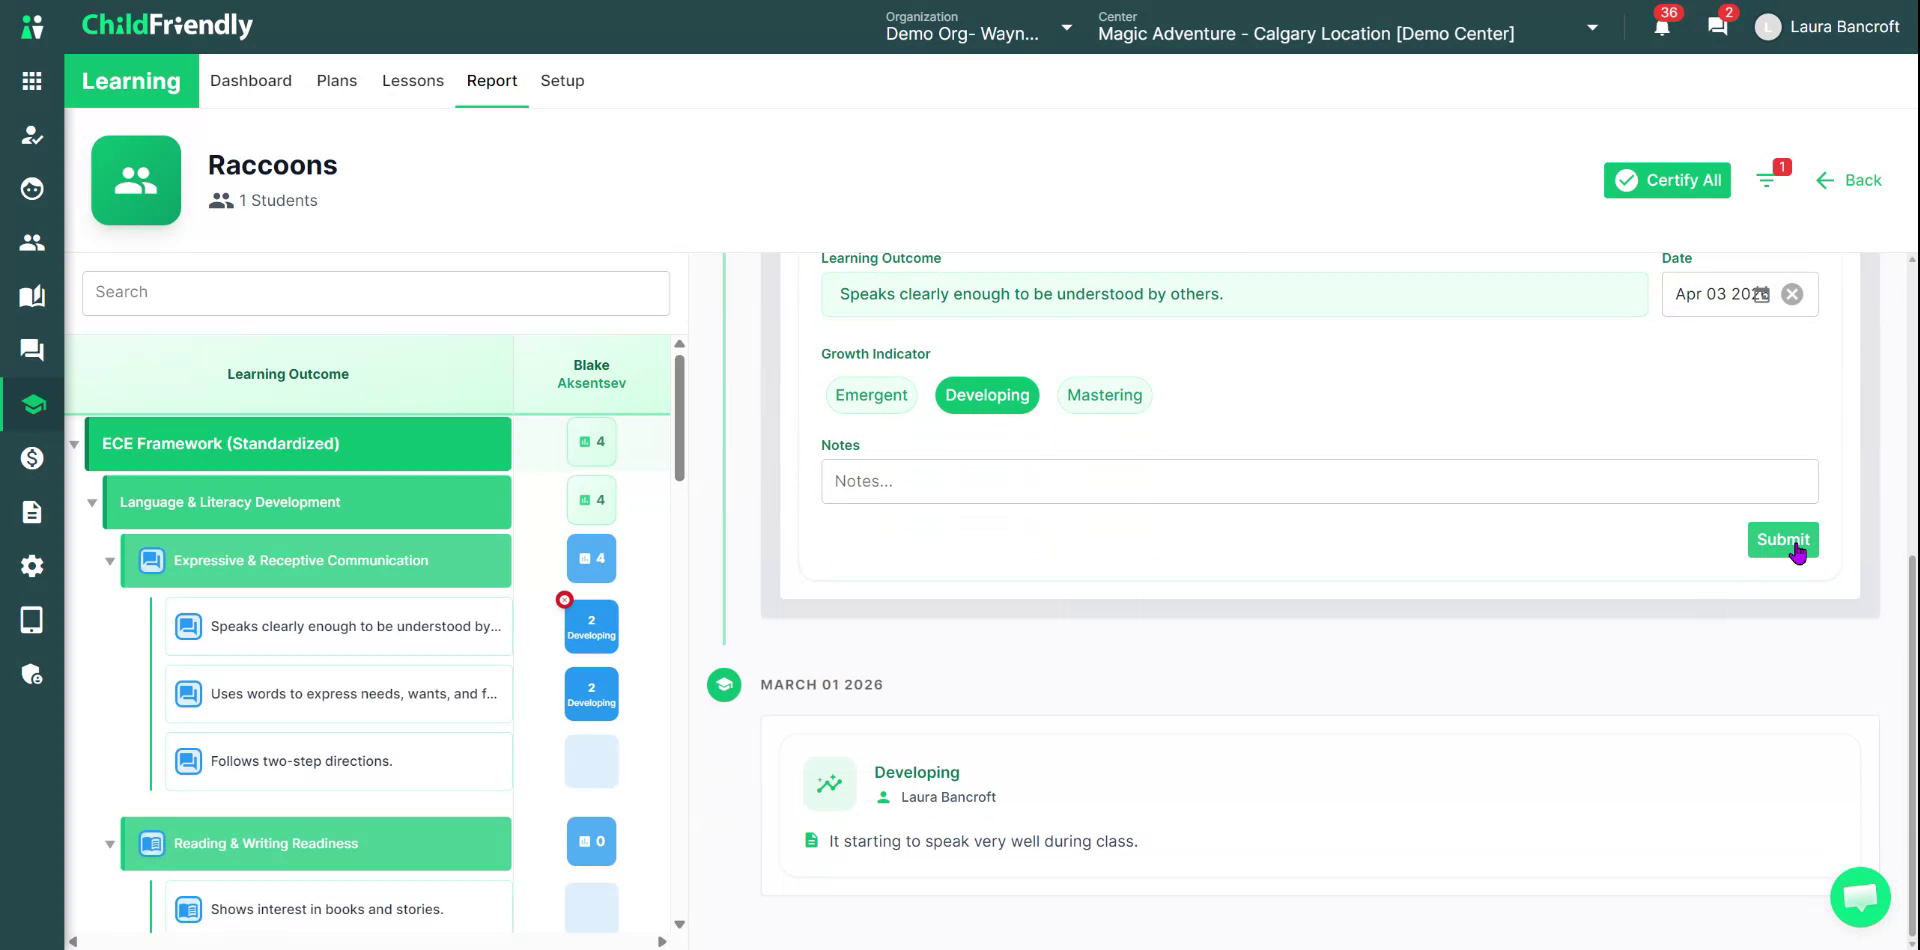Click the Raccoons group avatar icon
The height and width of the screenshot is (950, 1920).
pyautogui.click(x=136, y=180)
